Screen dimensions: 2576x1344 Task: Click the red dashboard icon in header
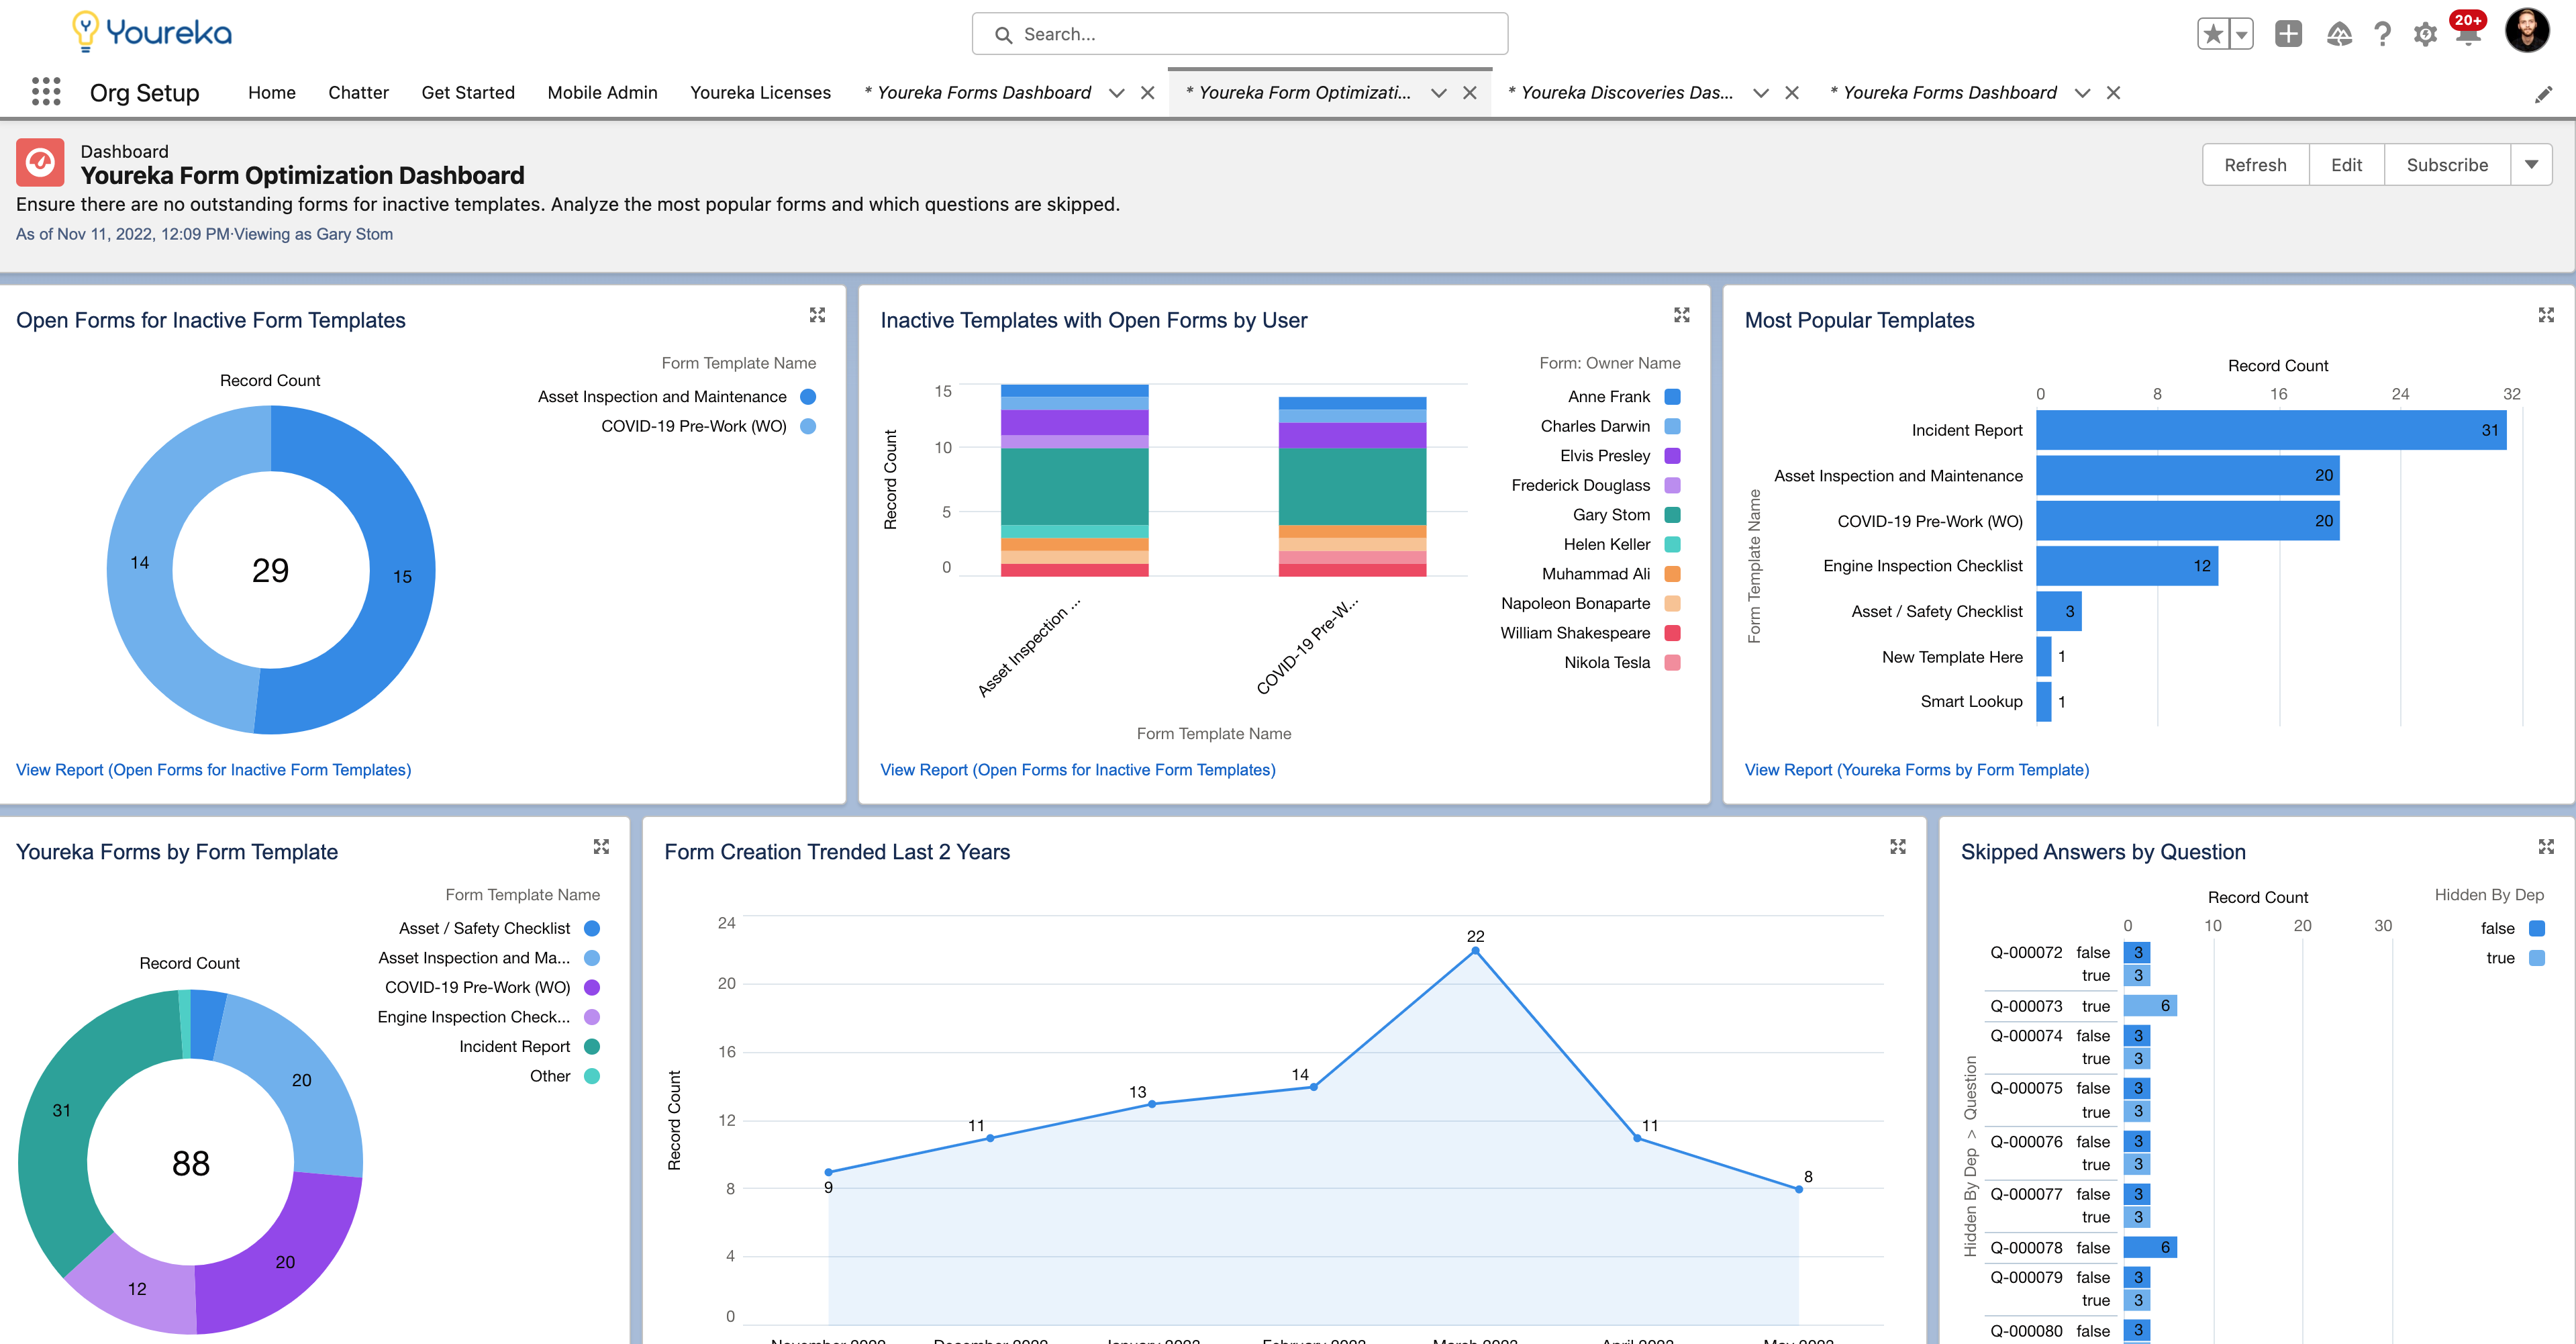pyautogui.click(x=40, y=162)
